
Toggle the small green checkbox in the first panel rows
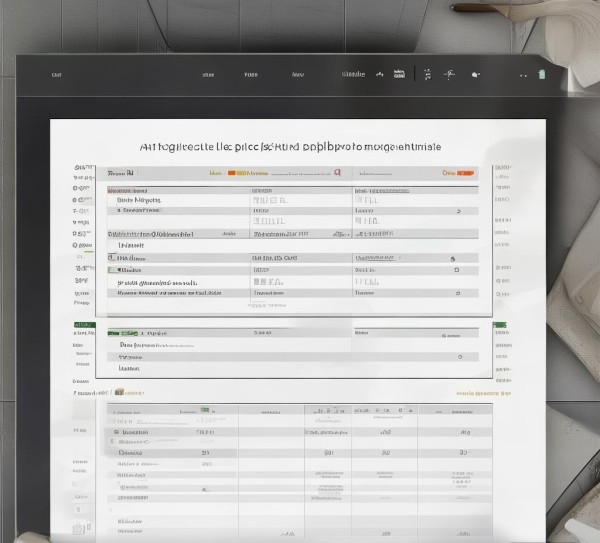(112, 270)
